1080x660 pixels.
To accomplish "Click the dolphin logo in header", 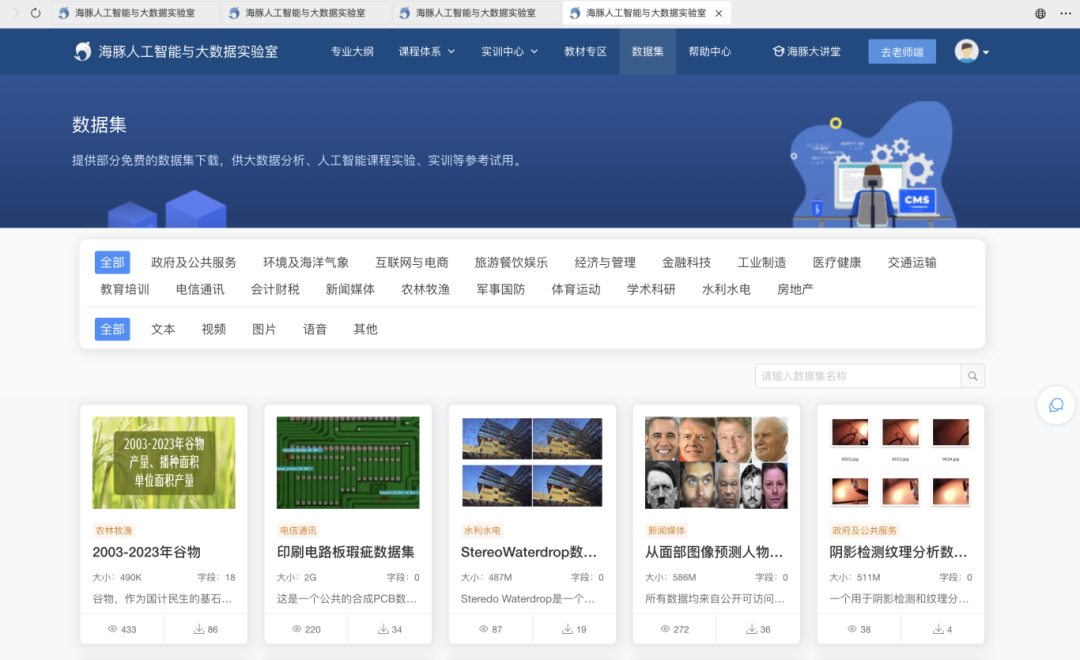I will tap(83, 51).
